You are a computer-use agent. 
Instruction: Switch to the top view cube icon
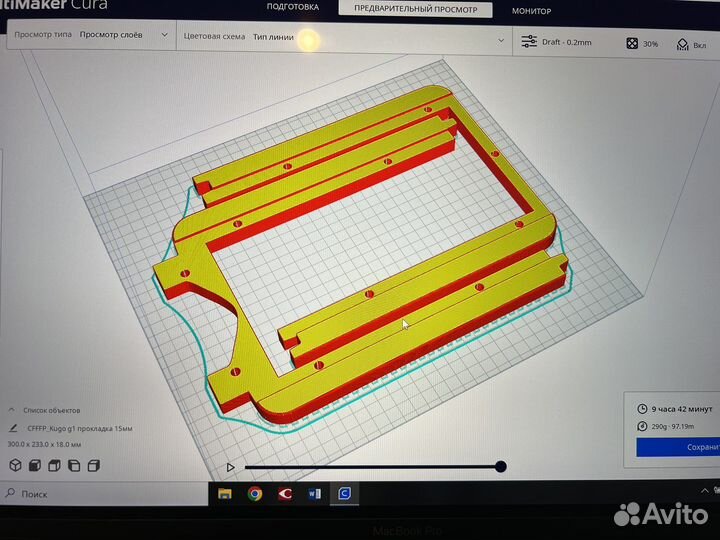point(54,465)
